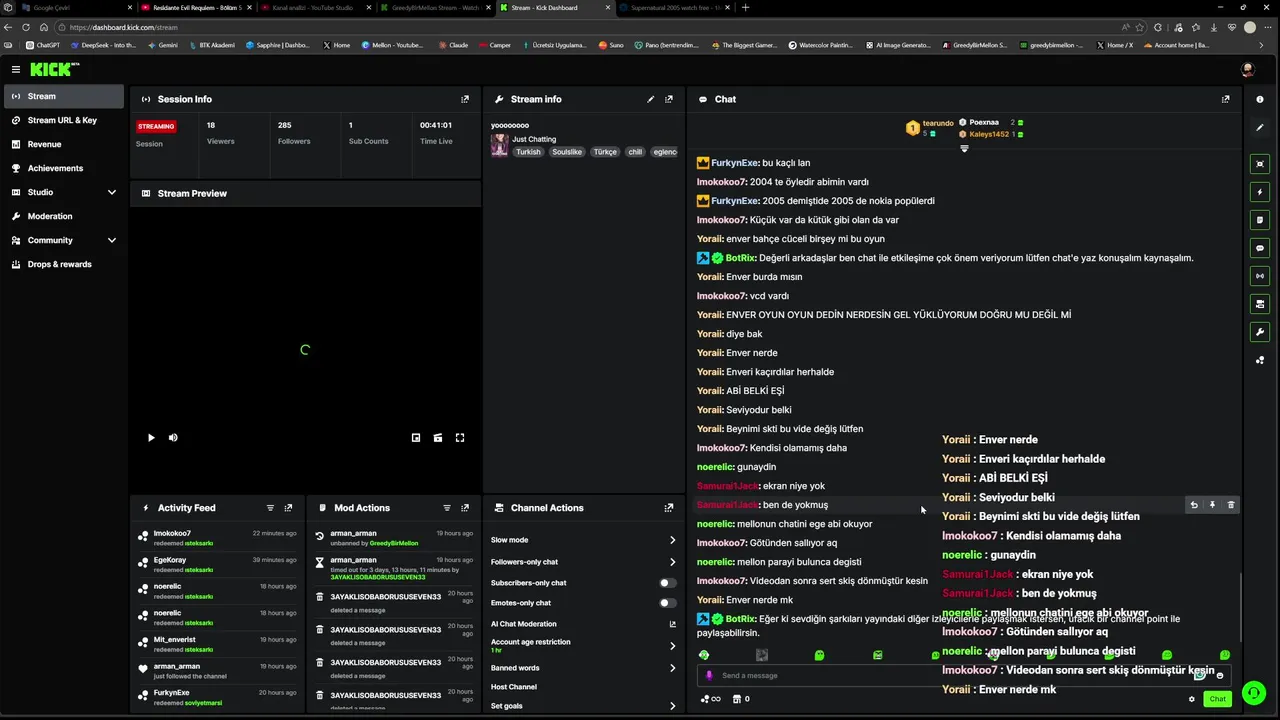Expand the Studio sidebar section
The image size is (1280, 720).
(111, 192)
